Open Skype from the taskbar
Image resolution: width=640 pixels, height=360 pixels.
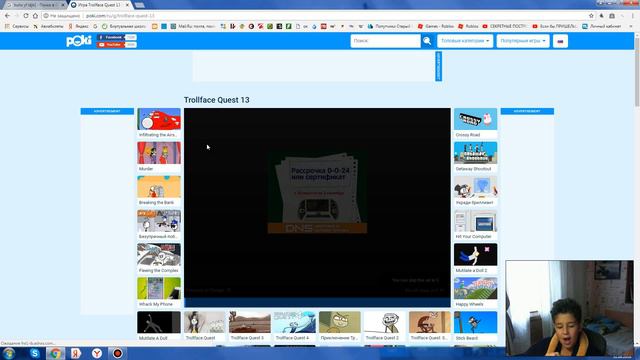(35, 353)
